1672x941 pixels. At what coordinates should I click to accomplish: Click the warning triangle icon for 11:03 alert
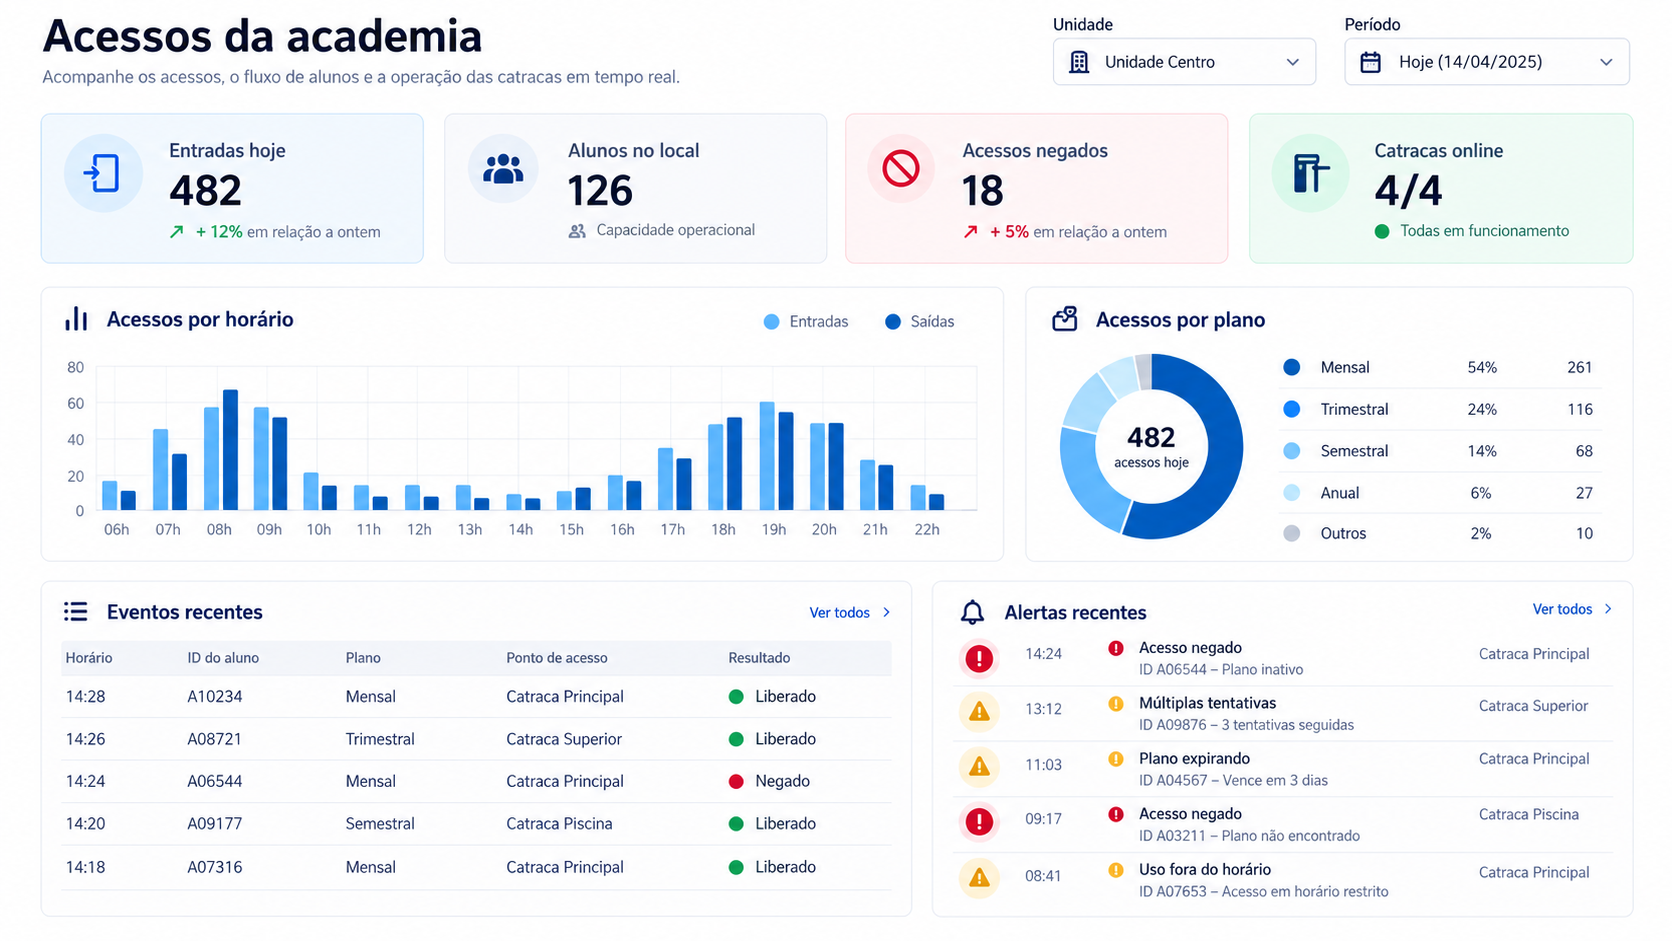pyautogui.click(x=979, y=767)
